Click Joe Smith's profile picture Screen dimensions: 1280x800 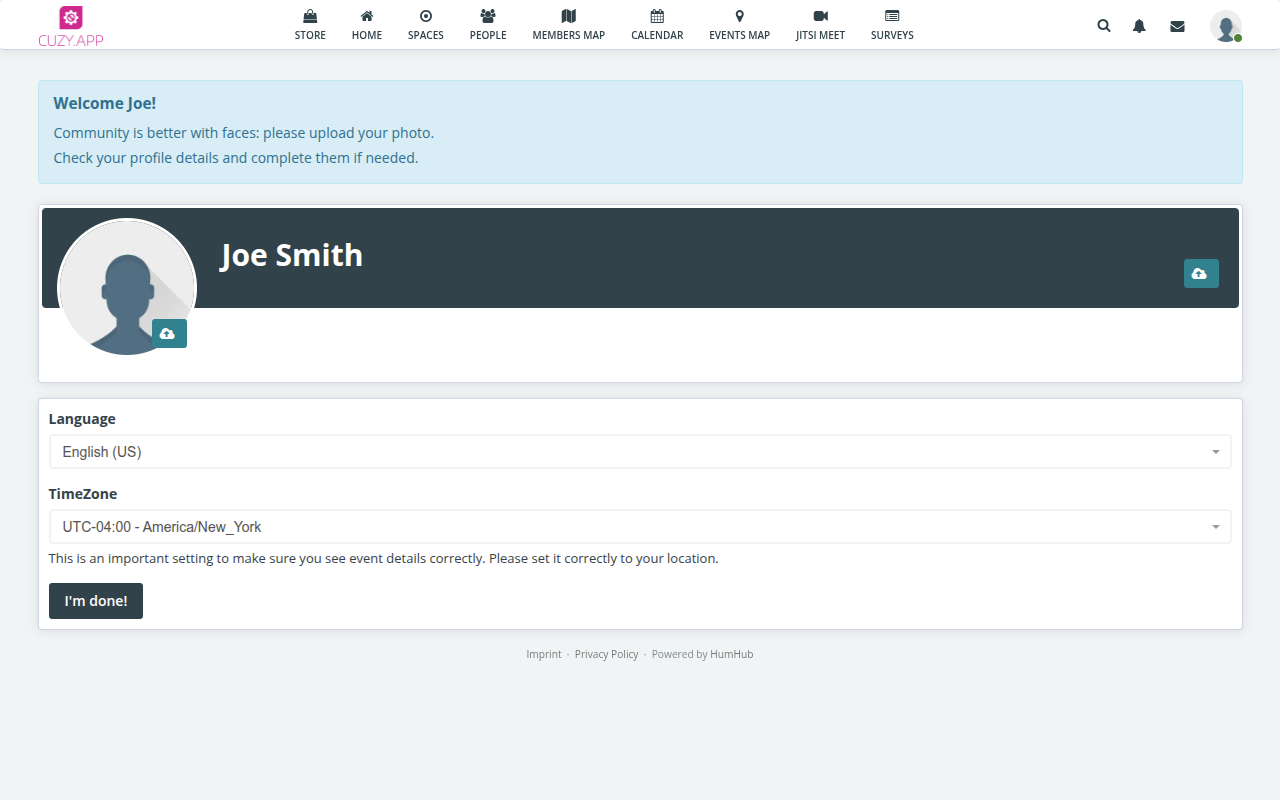[127, 287]
